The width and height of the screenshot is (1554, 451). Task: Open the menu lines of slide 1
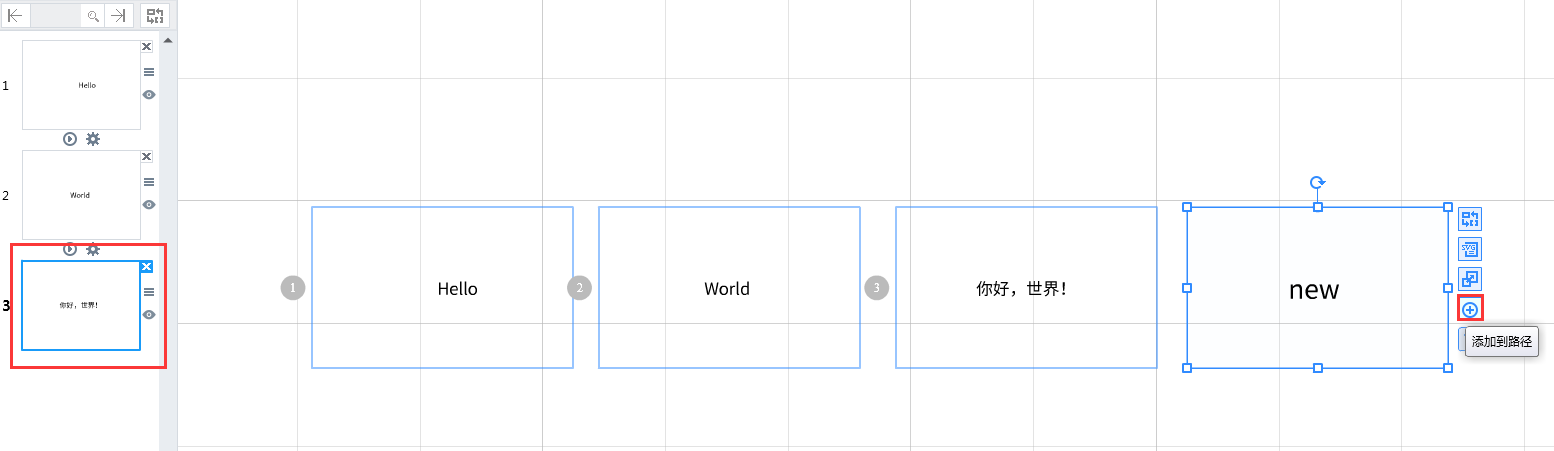149,72
